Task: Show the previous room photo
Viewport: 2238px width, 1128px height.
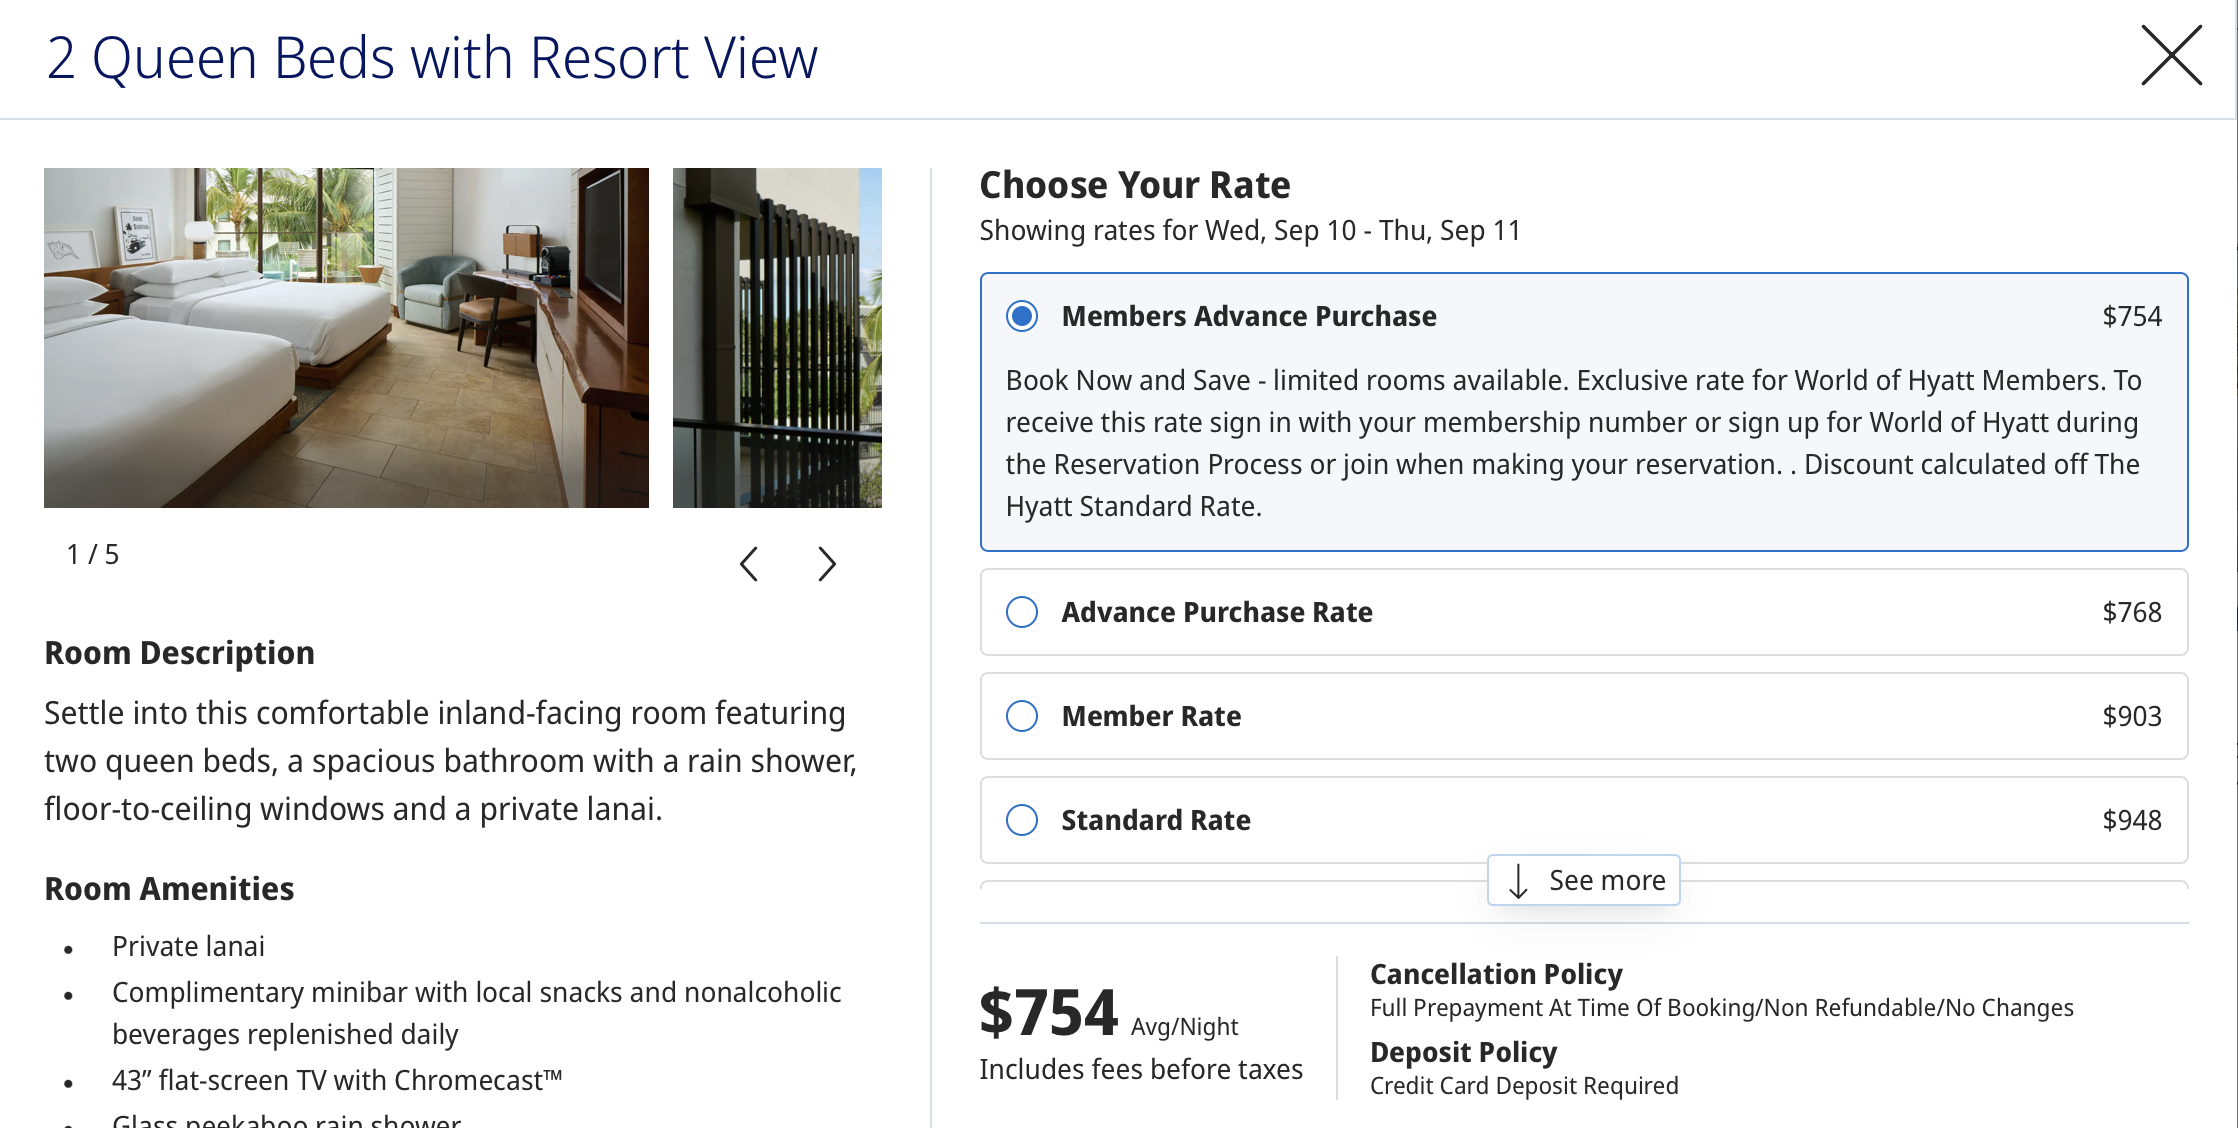Action: point(749,564)
